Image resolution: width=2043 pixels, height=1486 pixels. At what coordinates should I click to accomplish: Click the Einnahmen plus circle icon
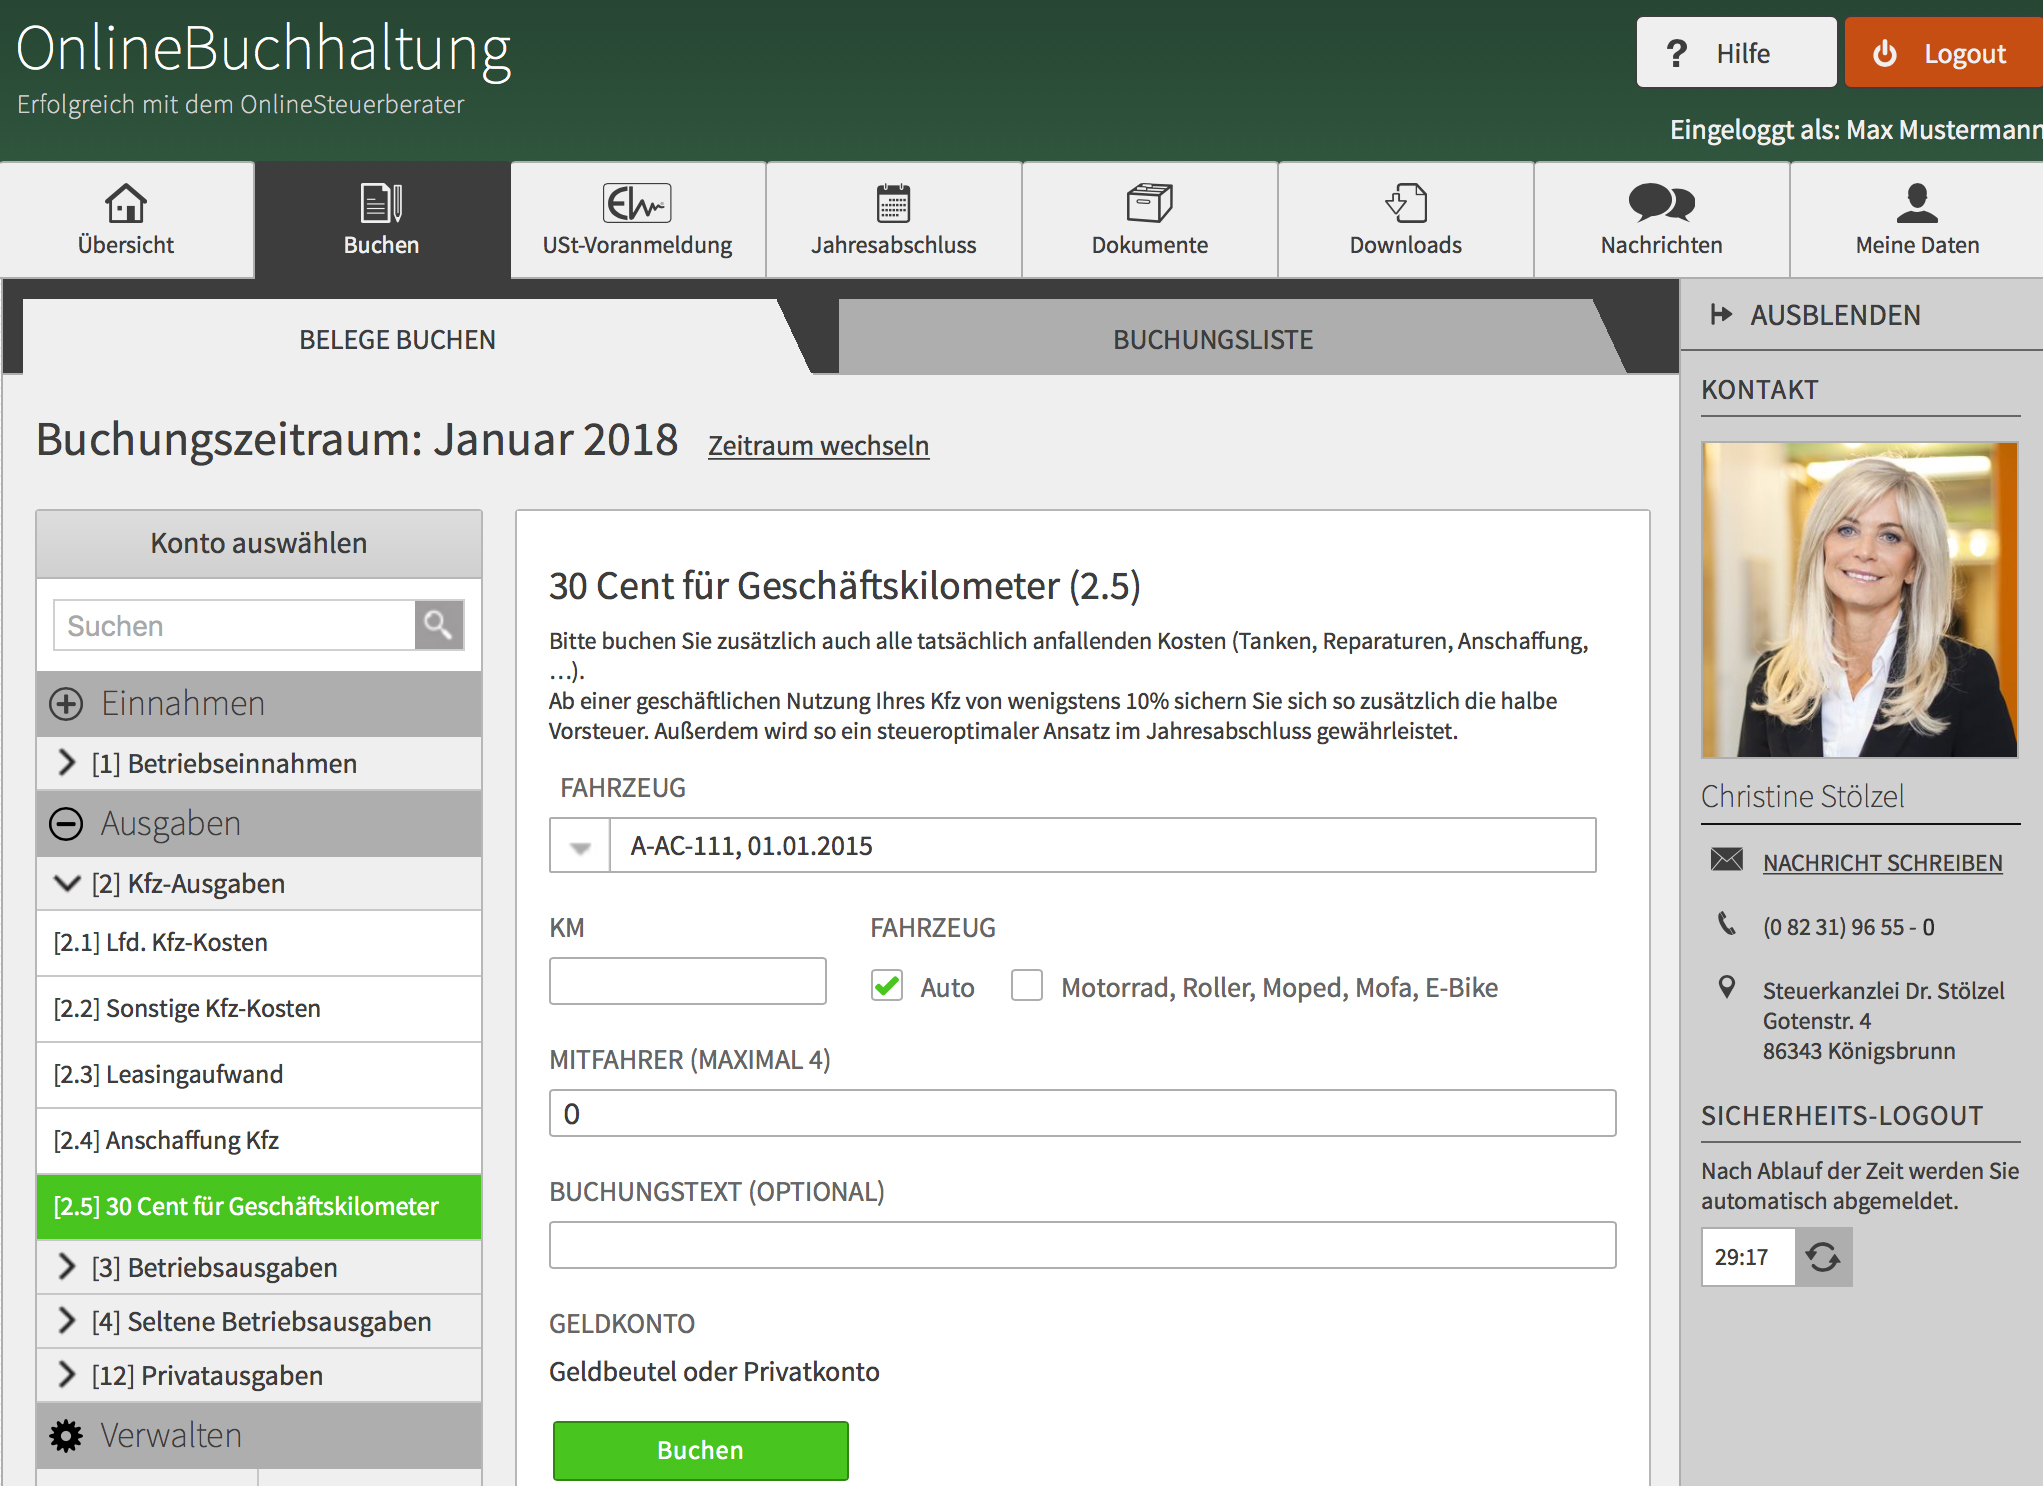pos(66,704)
